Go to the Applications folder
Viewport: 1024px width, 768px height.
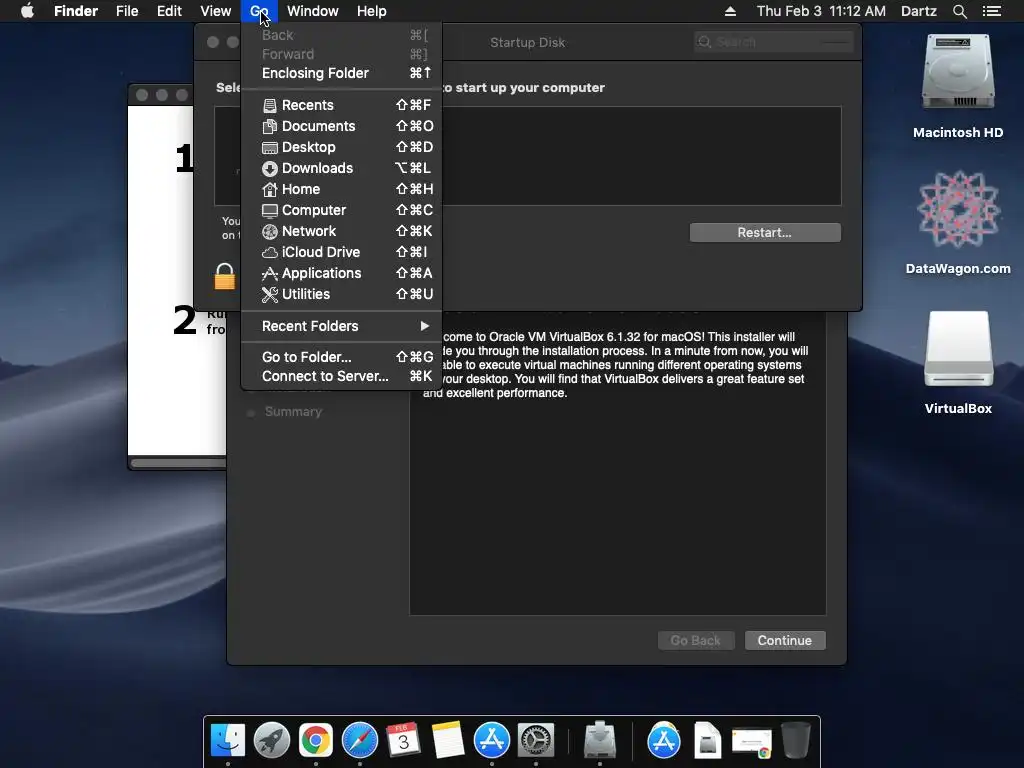click(342, 273)
